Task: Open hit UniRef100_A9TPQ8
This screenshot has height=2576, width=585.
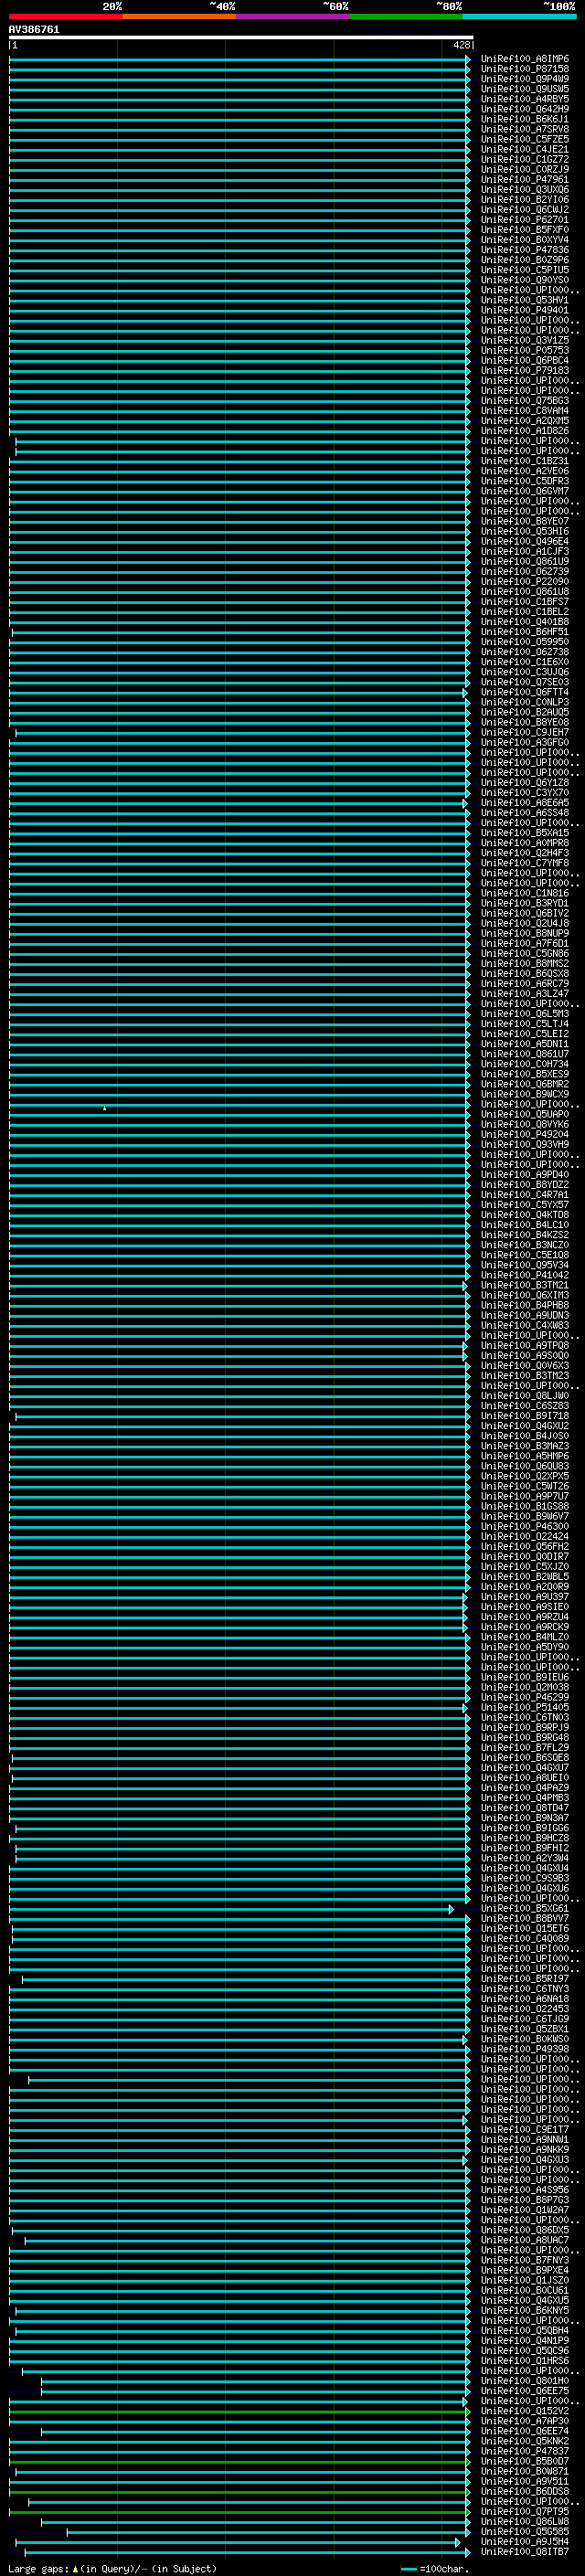Action: (525, 1346)
